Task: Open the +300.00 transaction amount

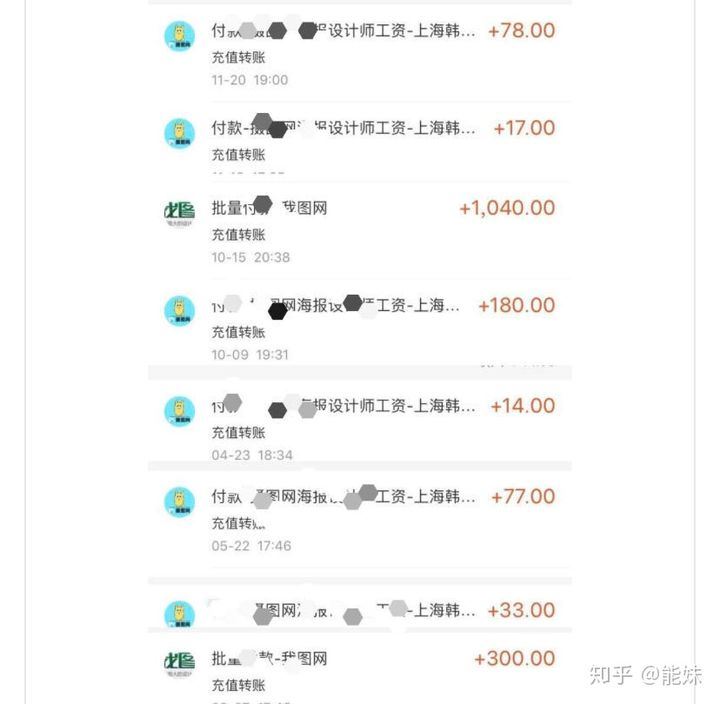Action: 515,659
